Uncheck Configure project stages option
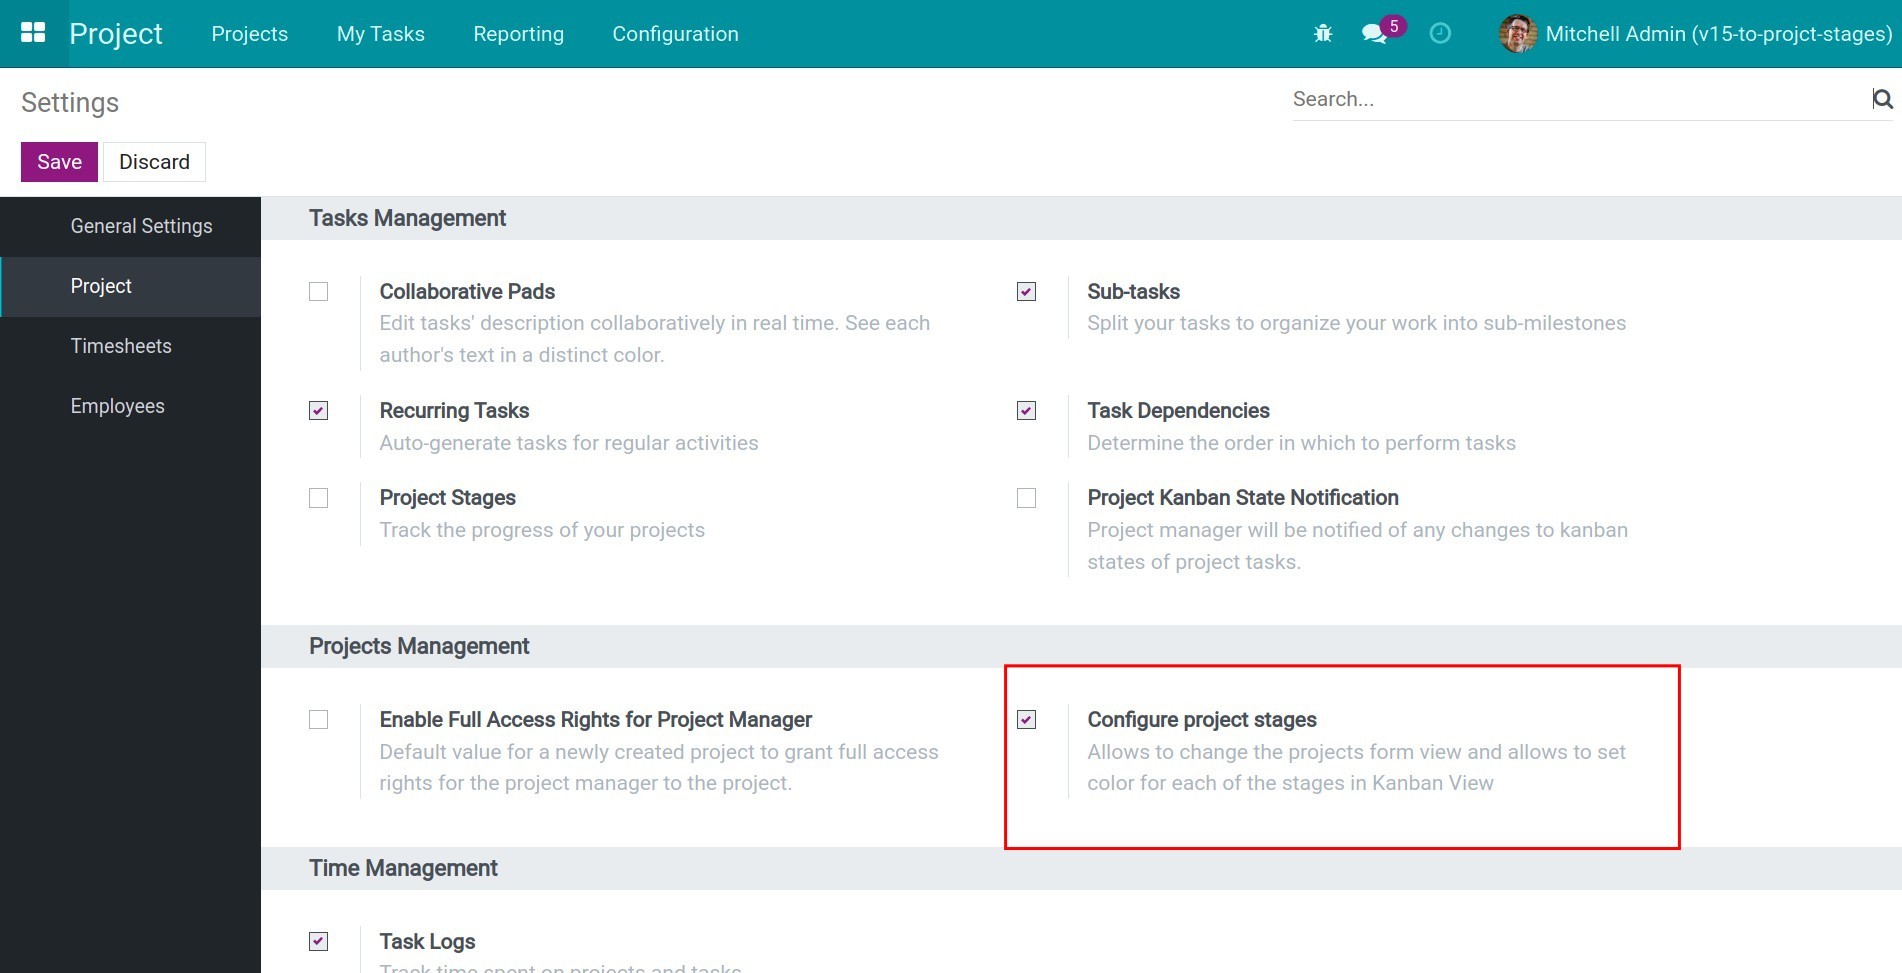This screenshot has height=973, width=1902. tap(1026, 720)
